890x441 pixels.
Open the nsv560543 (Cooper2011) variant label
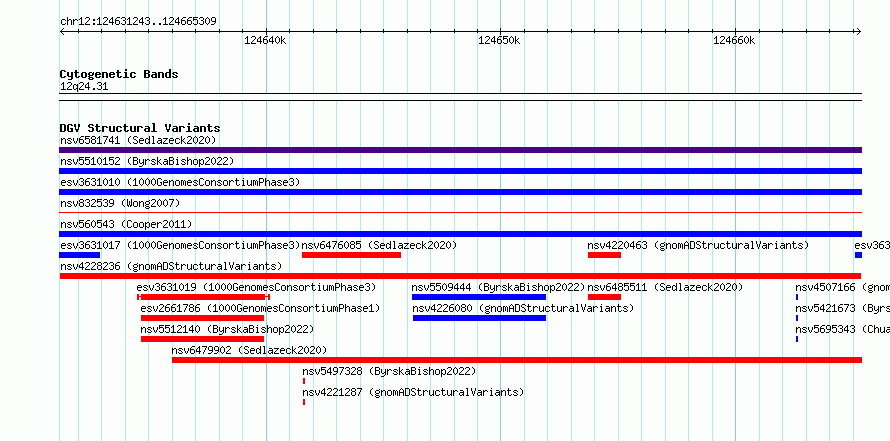coord(126,224)
